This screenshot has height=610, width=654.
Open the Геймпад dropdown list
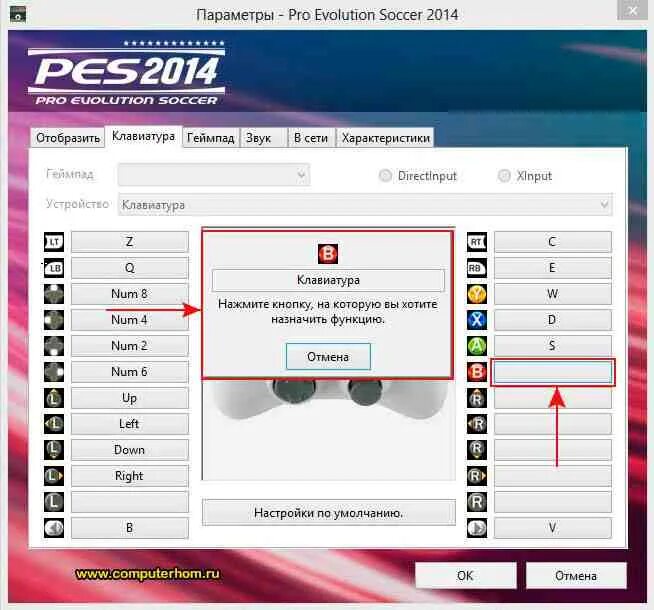pos(214,175)
